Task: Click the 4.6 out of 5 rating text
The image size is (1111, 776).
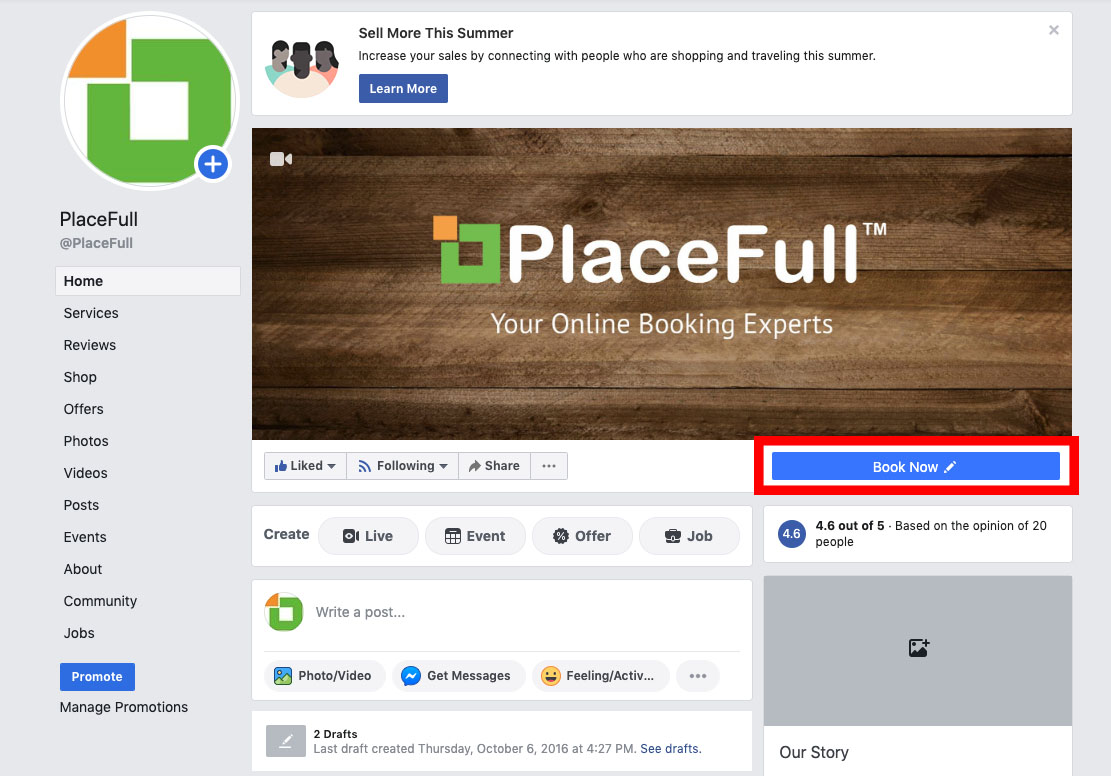Action: tap(850, 526)
